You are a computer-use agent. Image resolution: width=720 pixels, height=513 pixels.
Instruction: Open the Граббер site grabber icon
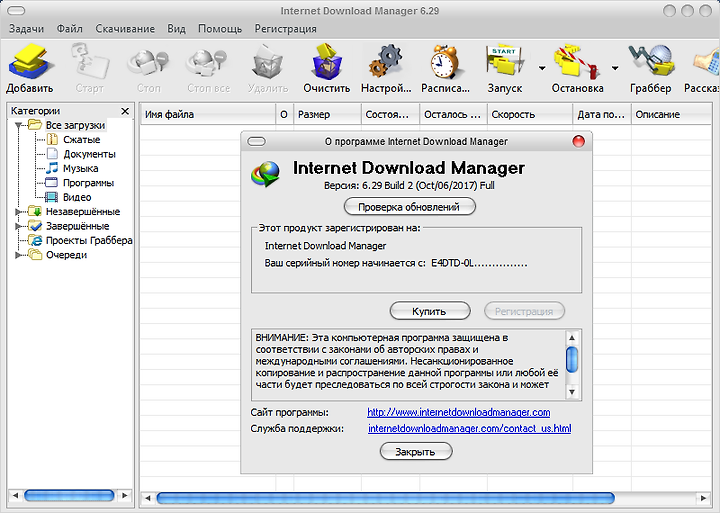tap(651, 61)
